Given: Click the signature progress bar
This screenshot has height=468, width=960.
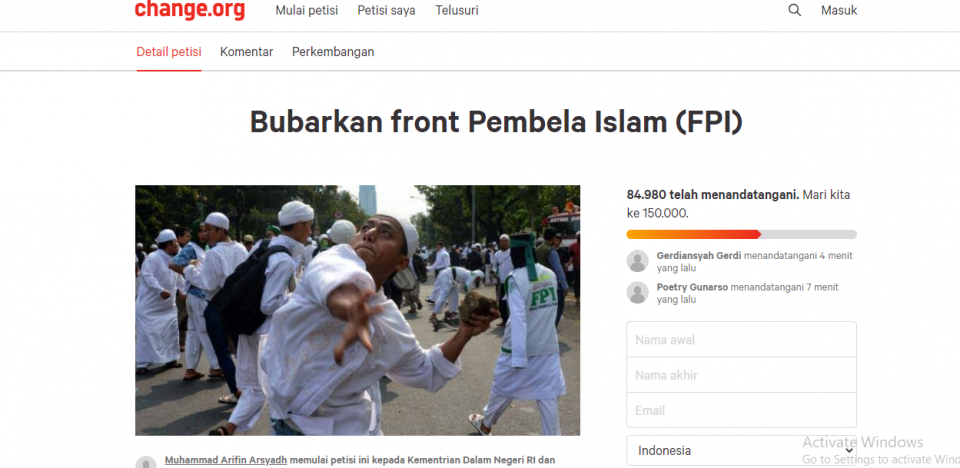Looking at the screenshot, I should click(x=741, y=234).
